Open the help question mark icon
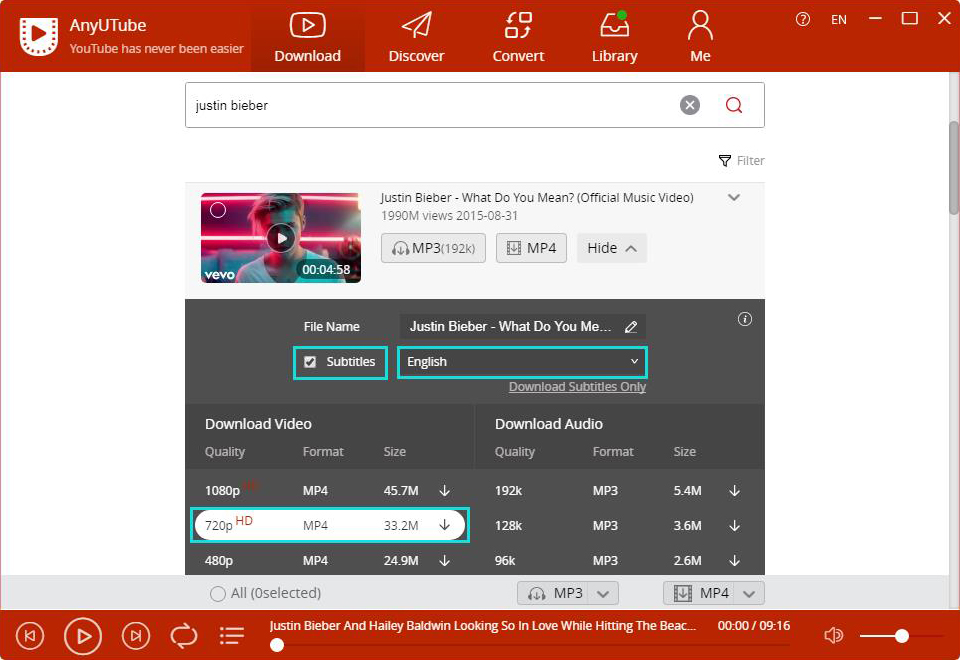 tap(803, 20)
